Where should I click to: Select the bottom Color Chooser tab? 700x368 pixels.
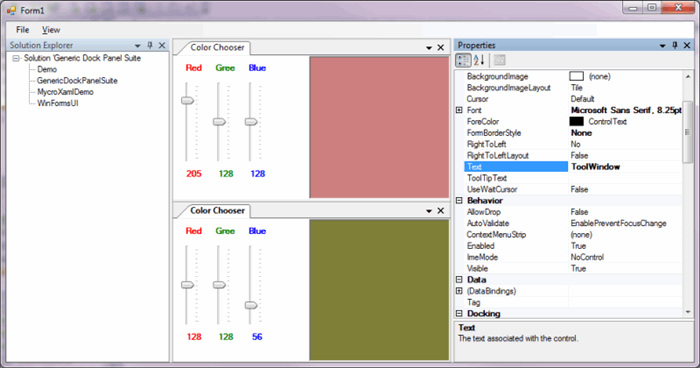tap(217, 210)
